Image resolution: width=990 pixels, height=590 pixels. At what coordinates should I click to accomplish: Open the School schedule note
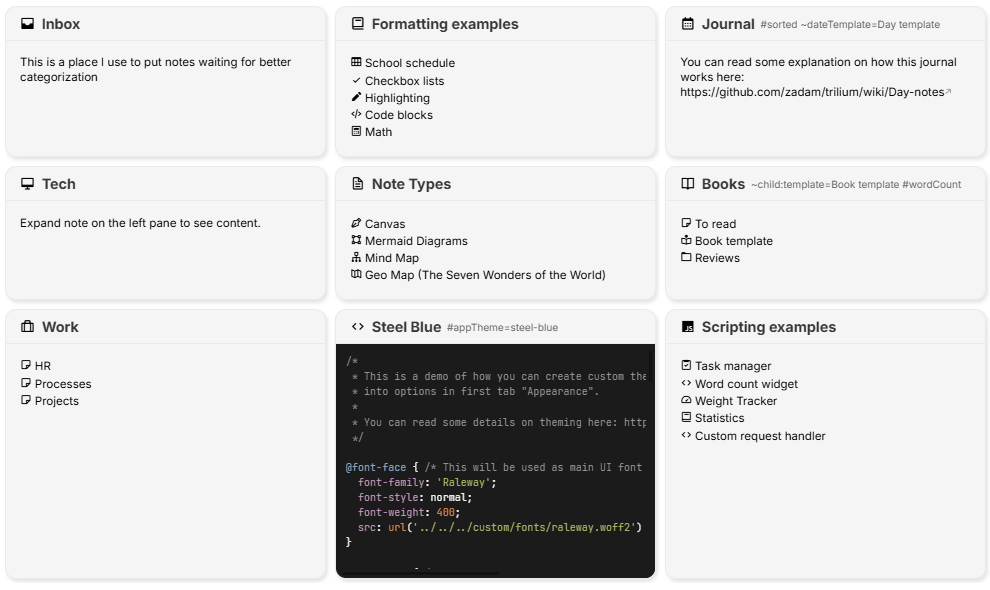coord(409,63)
